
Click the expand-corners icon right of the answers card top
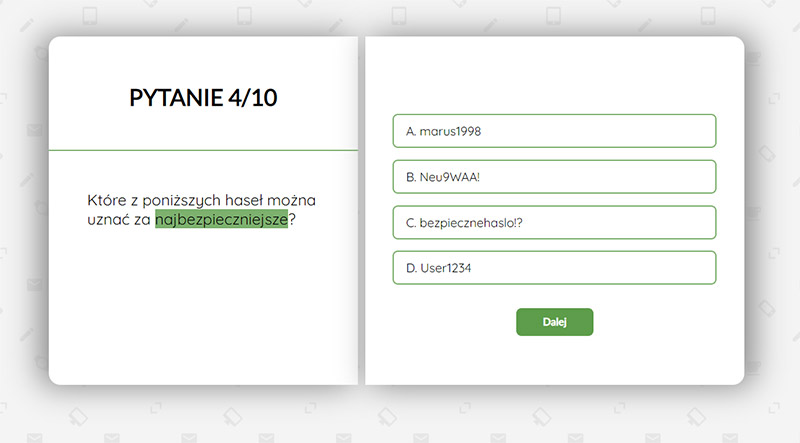pyautogui.click(x=774, y=98)
